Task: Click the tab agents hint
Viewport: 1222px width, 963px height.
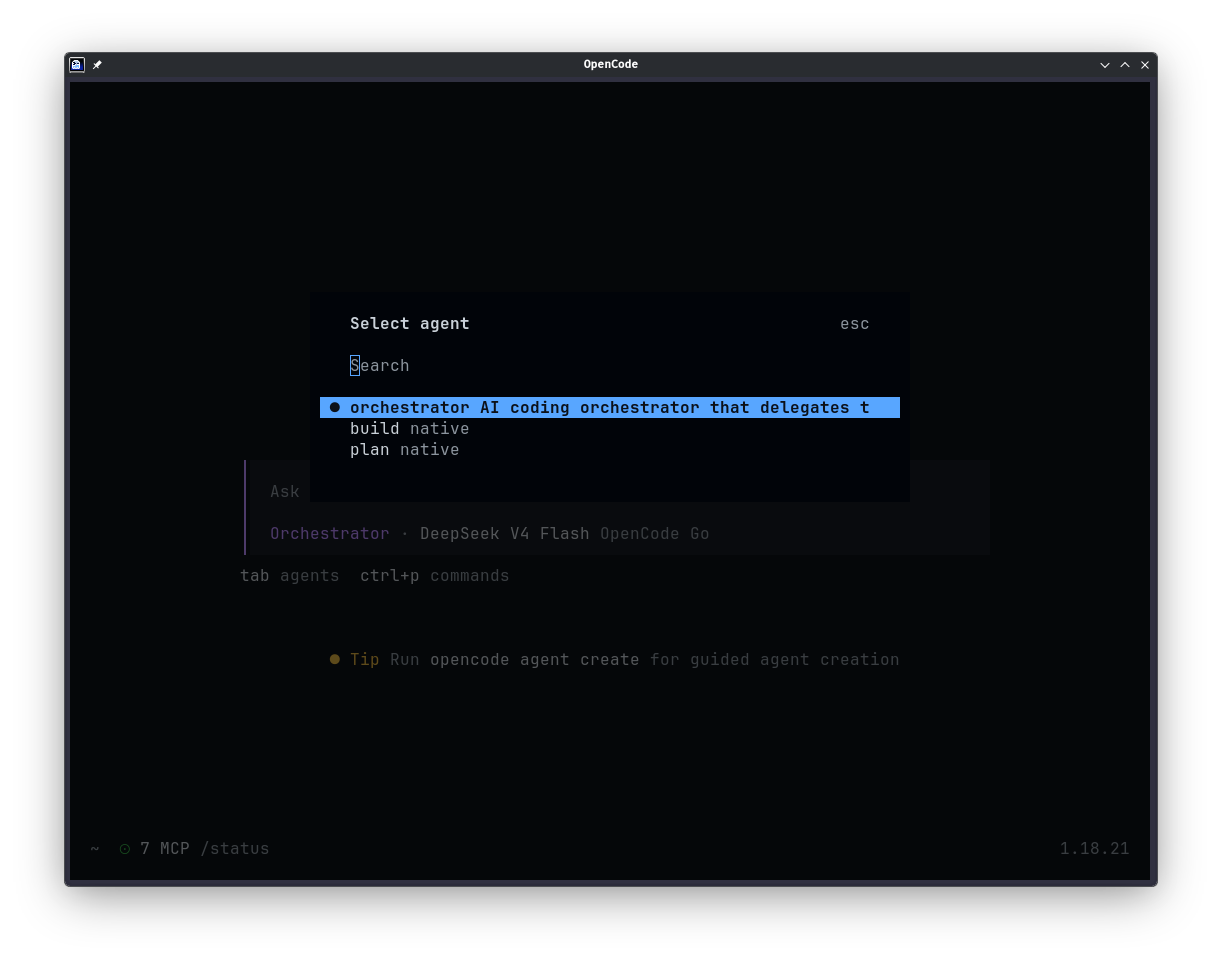Action: coord(290,575)
